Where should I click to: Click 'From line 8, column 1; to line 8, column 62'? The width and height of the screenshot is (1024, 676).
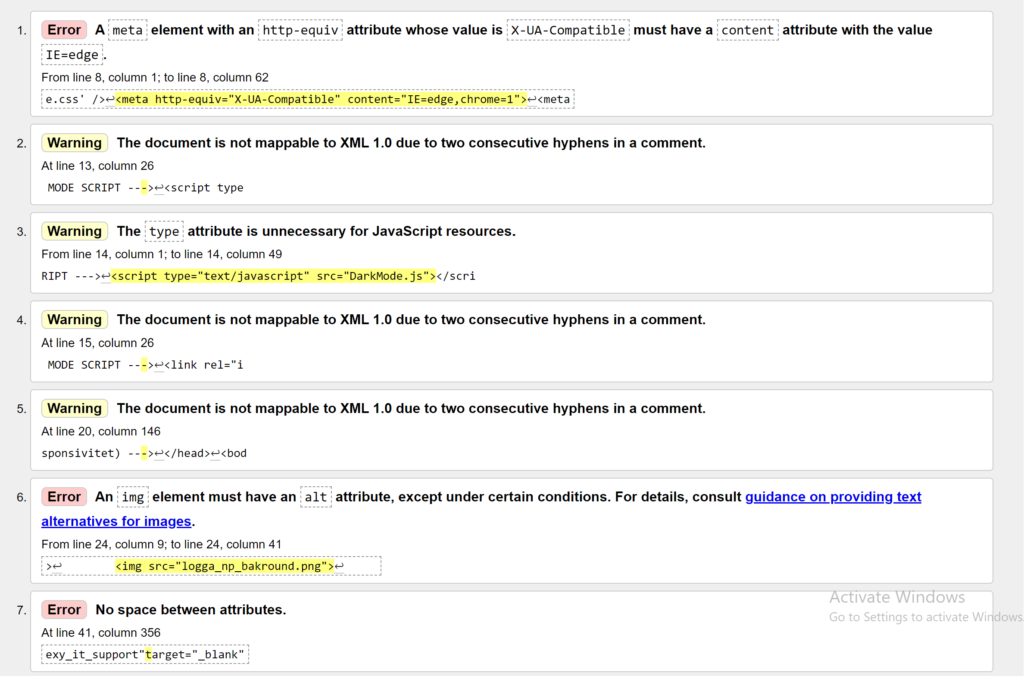click(x=155, y=78)
